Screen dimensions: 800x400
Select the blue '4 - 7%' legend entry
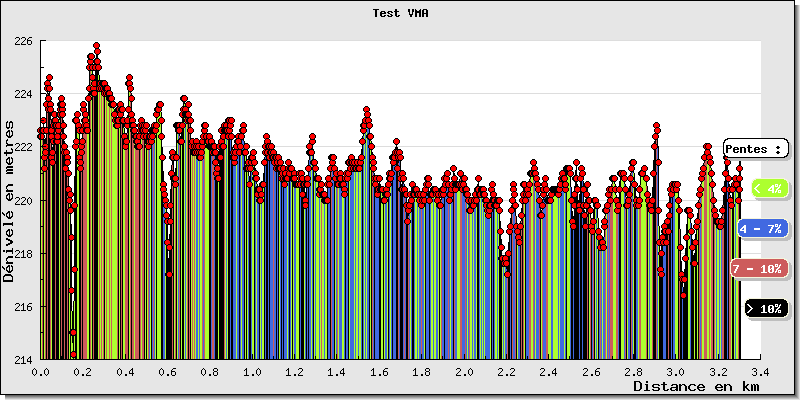[x=764, y=229]
